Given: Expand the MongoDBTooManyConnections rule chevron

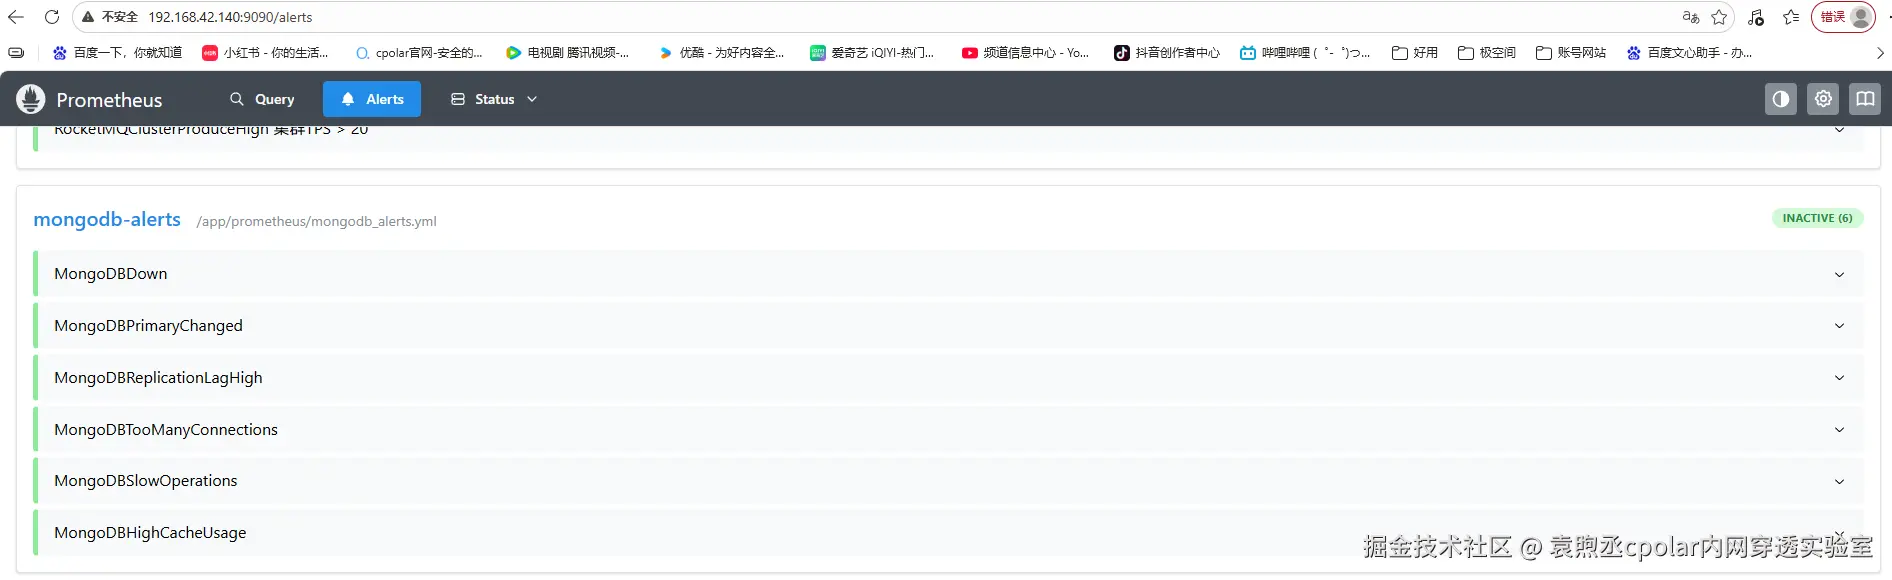Looking at the screenshot, I should (1839, 430).
